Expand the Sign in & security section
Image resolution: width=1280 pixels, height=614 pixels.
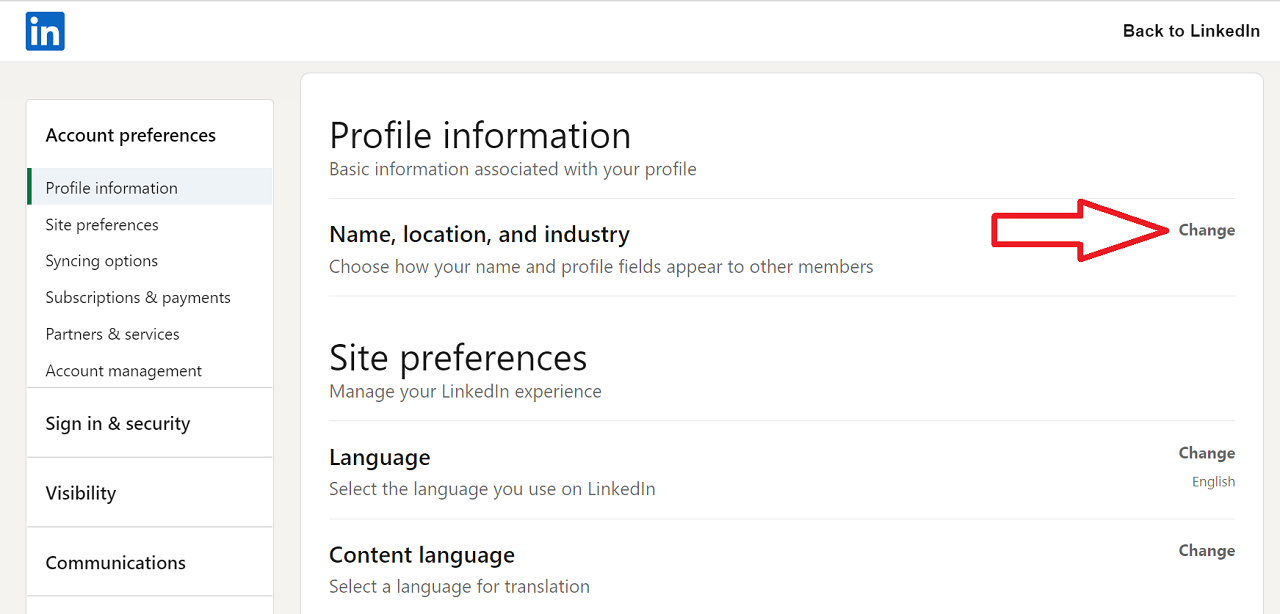click(117, 424)
